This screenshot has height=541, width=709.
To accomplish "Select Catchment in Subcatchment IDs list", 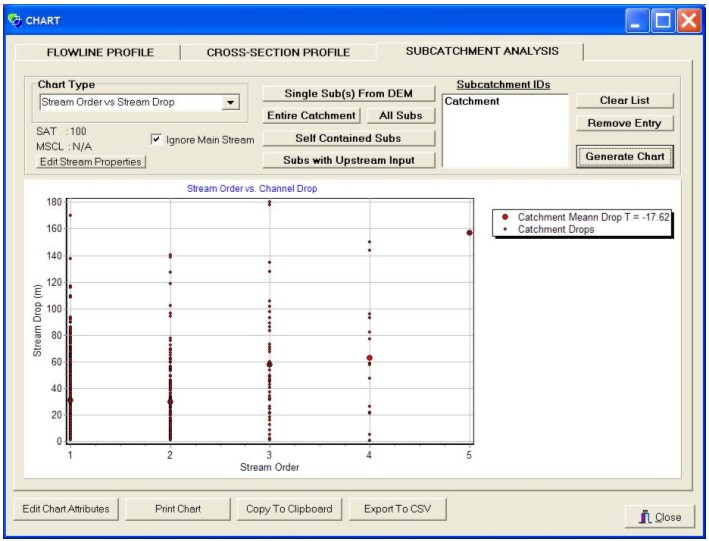I will pyautogui.click(x=472, y=101).
